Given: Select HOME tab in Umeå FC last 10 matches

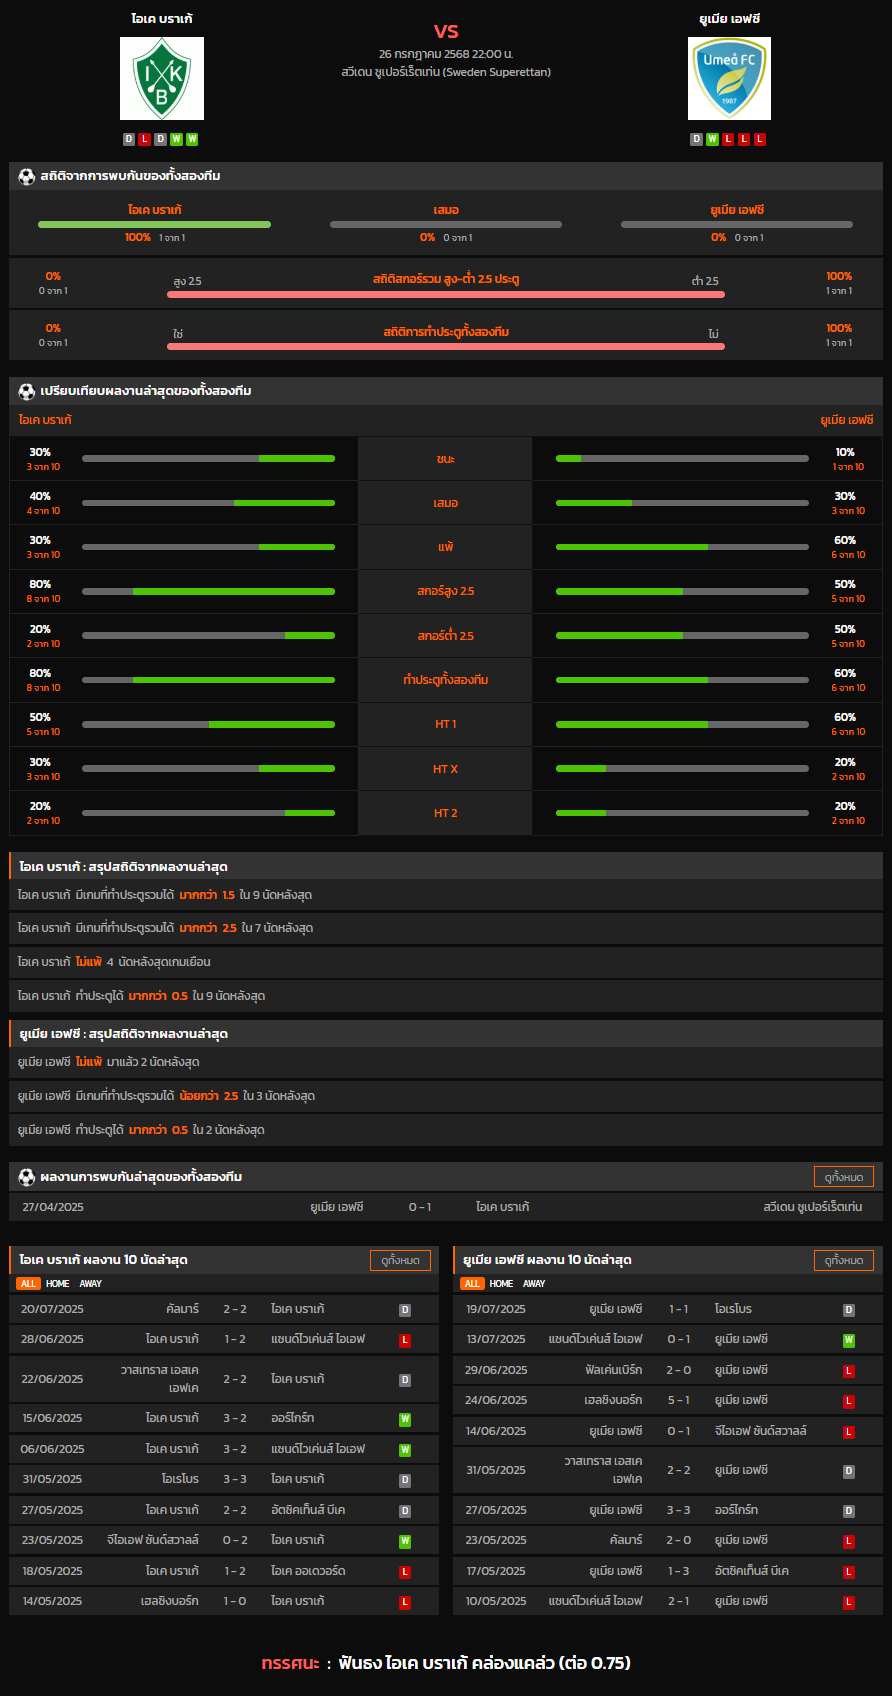Looking at the screenshot, I should click(x=501, y=1284).
